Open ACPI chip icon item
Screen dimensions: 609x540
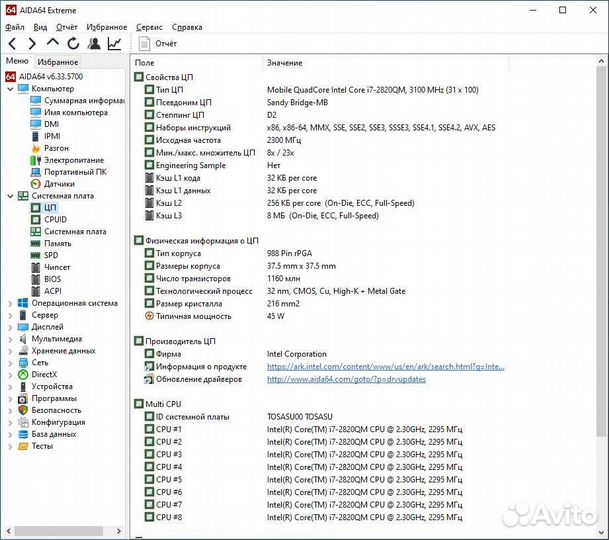tap(36, 291)
